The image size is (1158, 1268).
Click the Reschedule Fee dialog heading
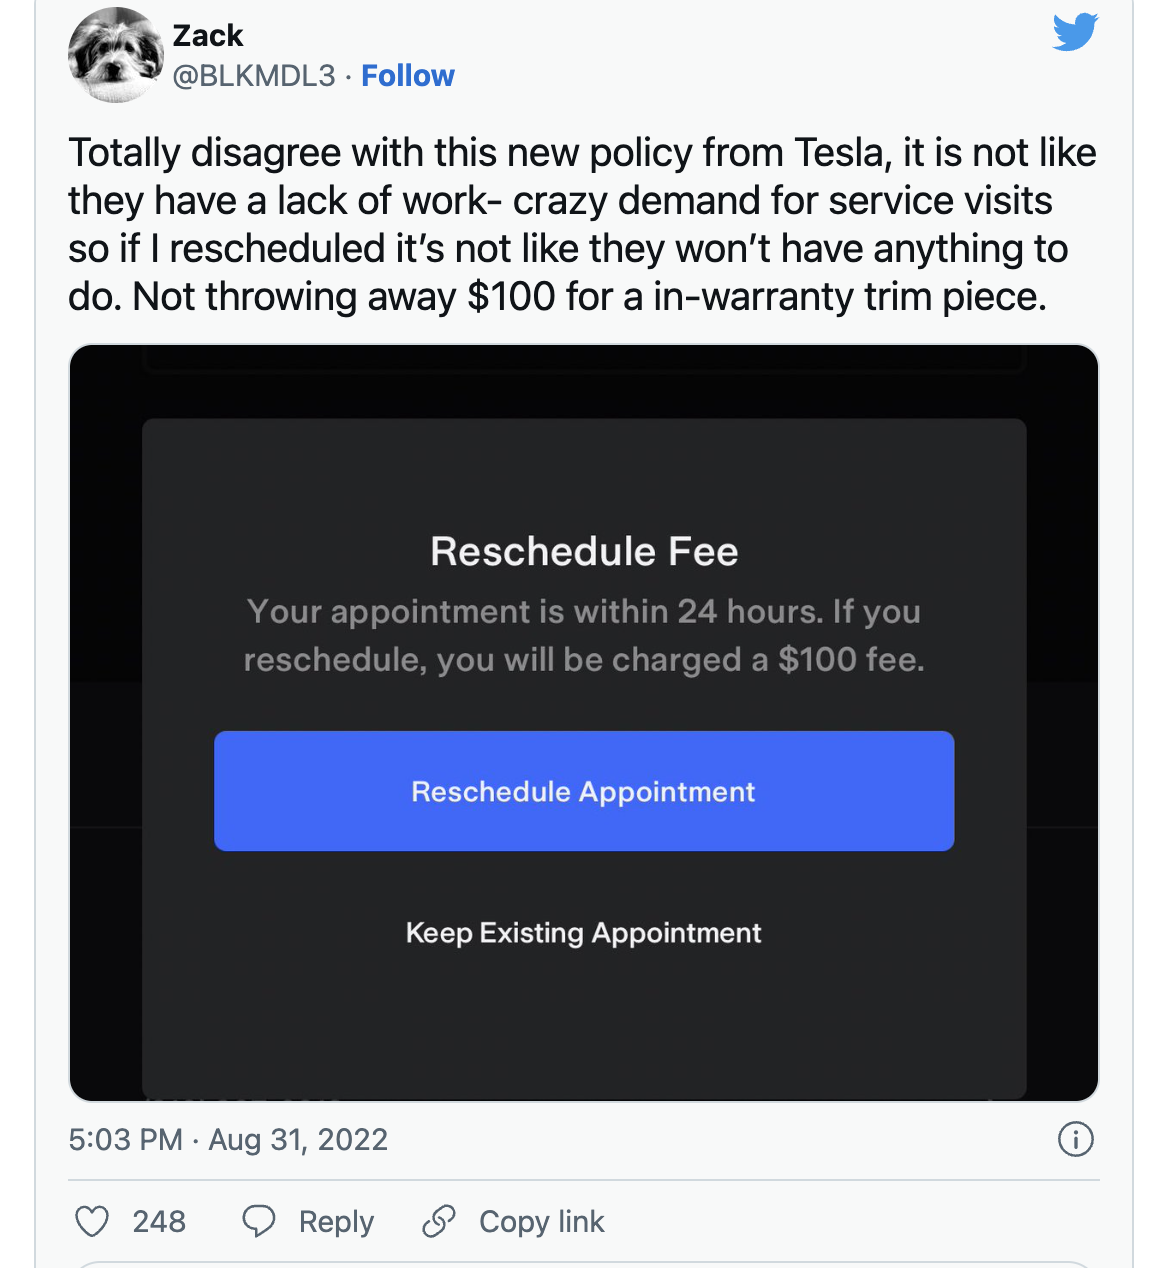(584, 552)
